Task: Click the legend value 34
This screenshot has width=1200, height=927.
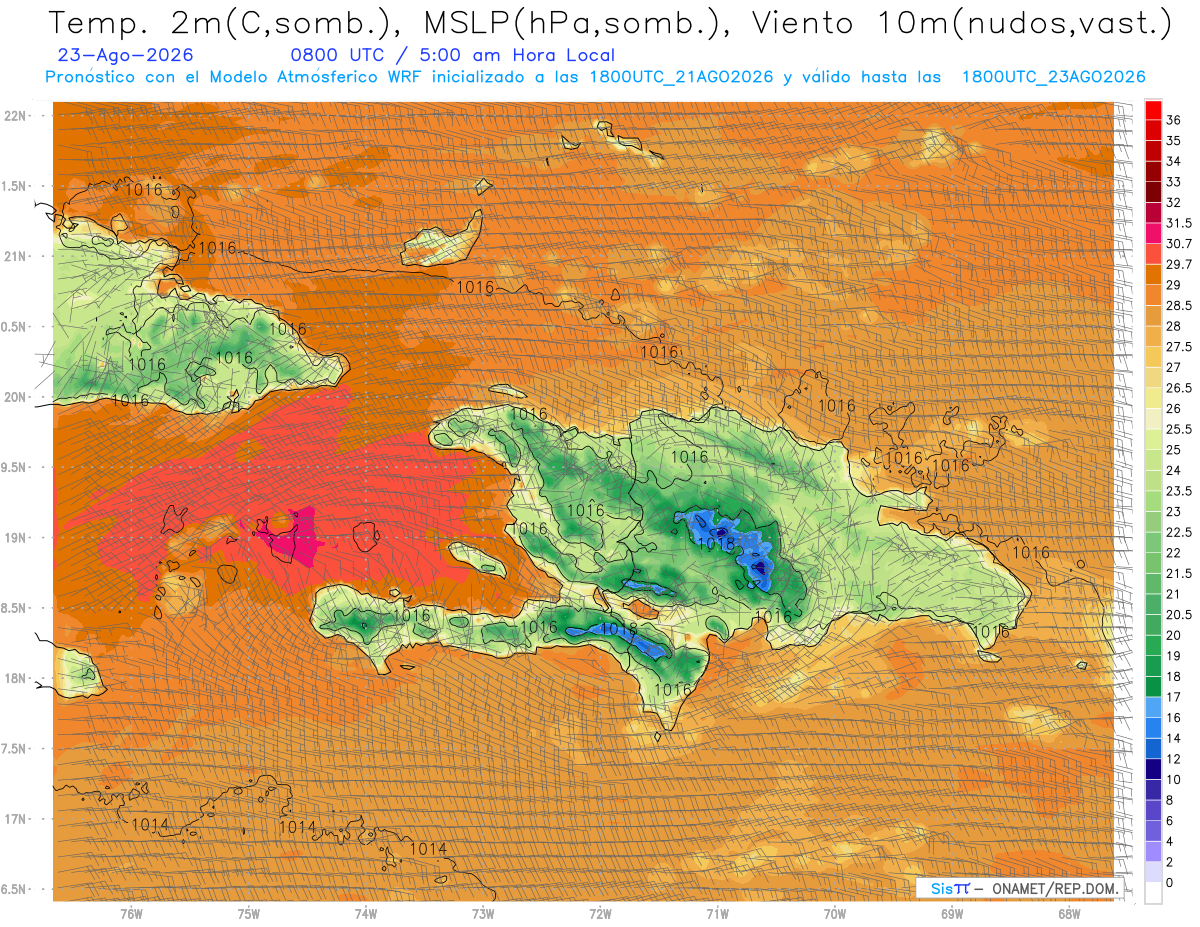Action: [1174, 161]
